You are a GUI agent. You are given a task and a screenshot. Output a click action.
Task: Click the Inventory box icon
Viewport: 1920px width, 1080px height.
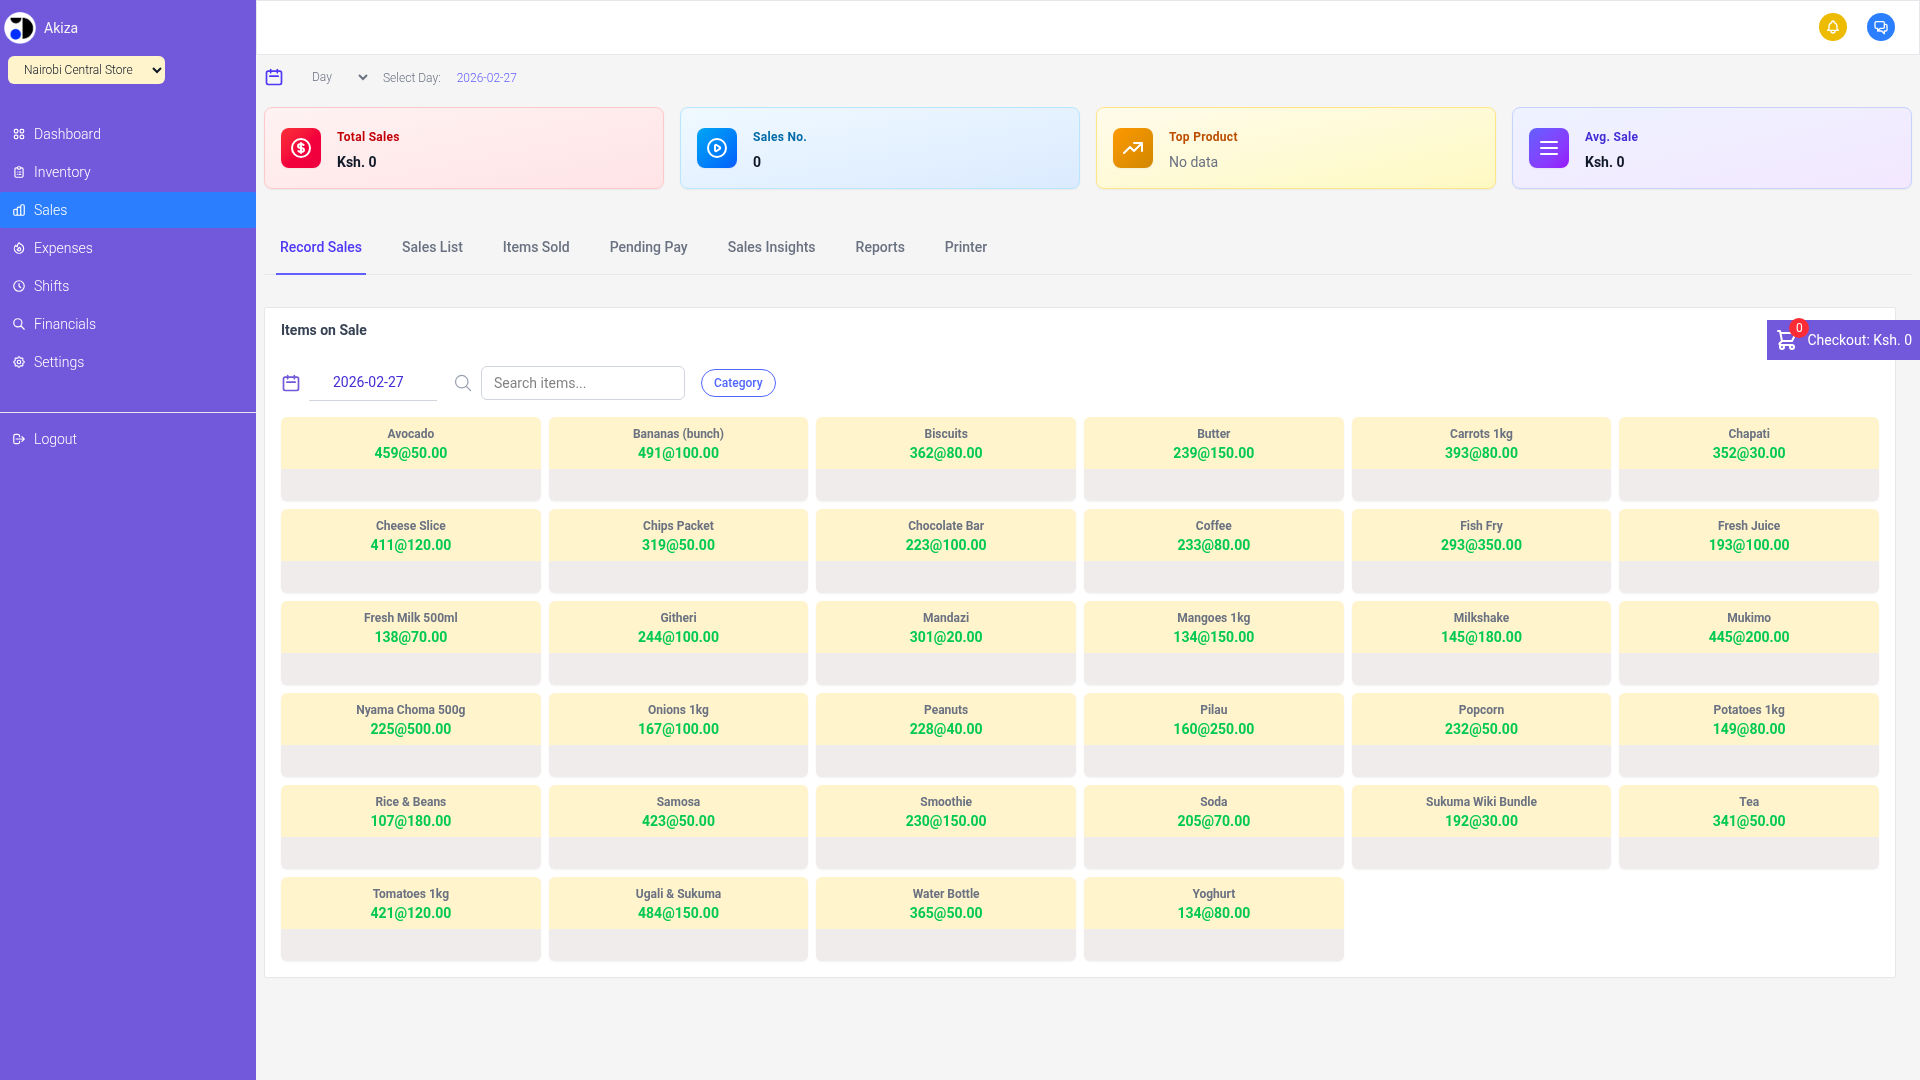(x=18, y=172)
